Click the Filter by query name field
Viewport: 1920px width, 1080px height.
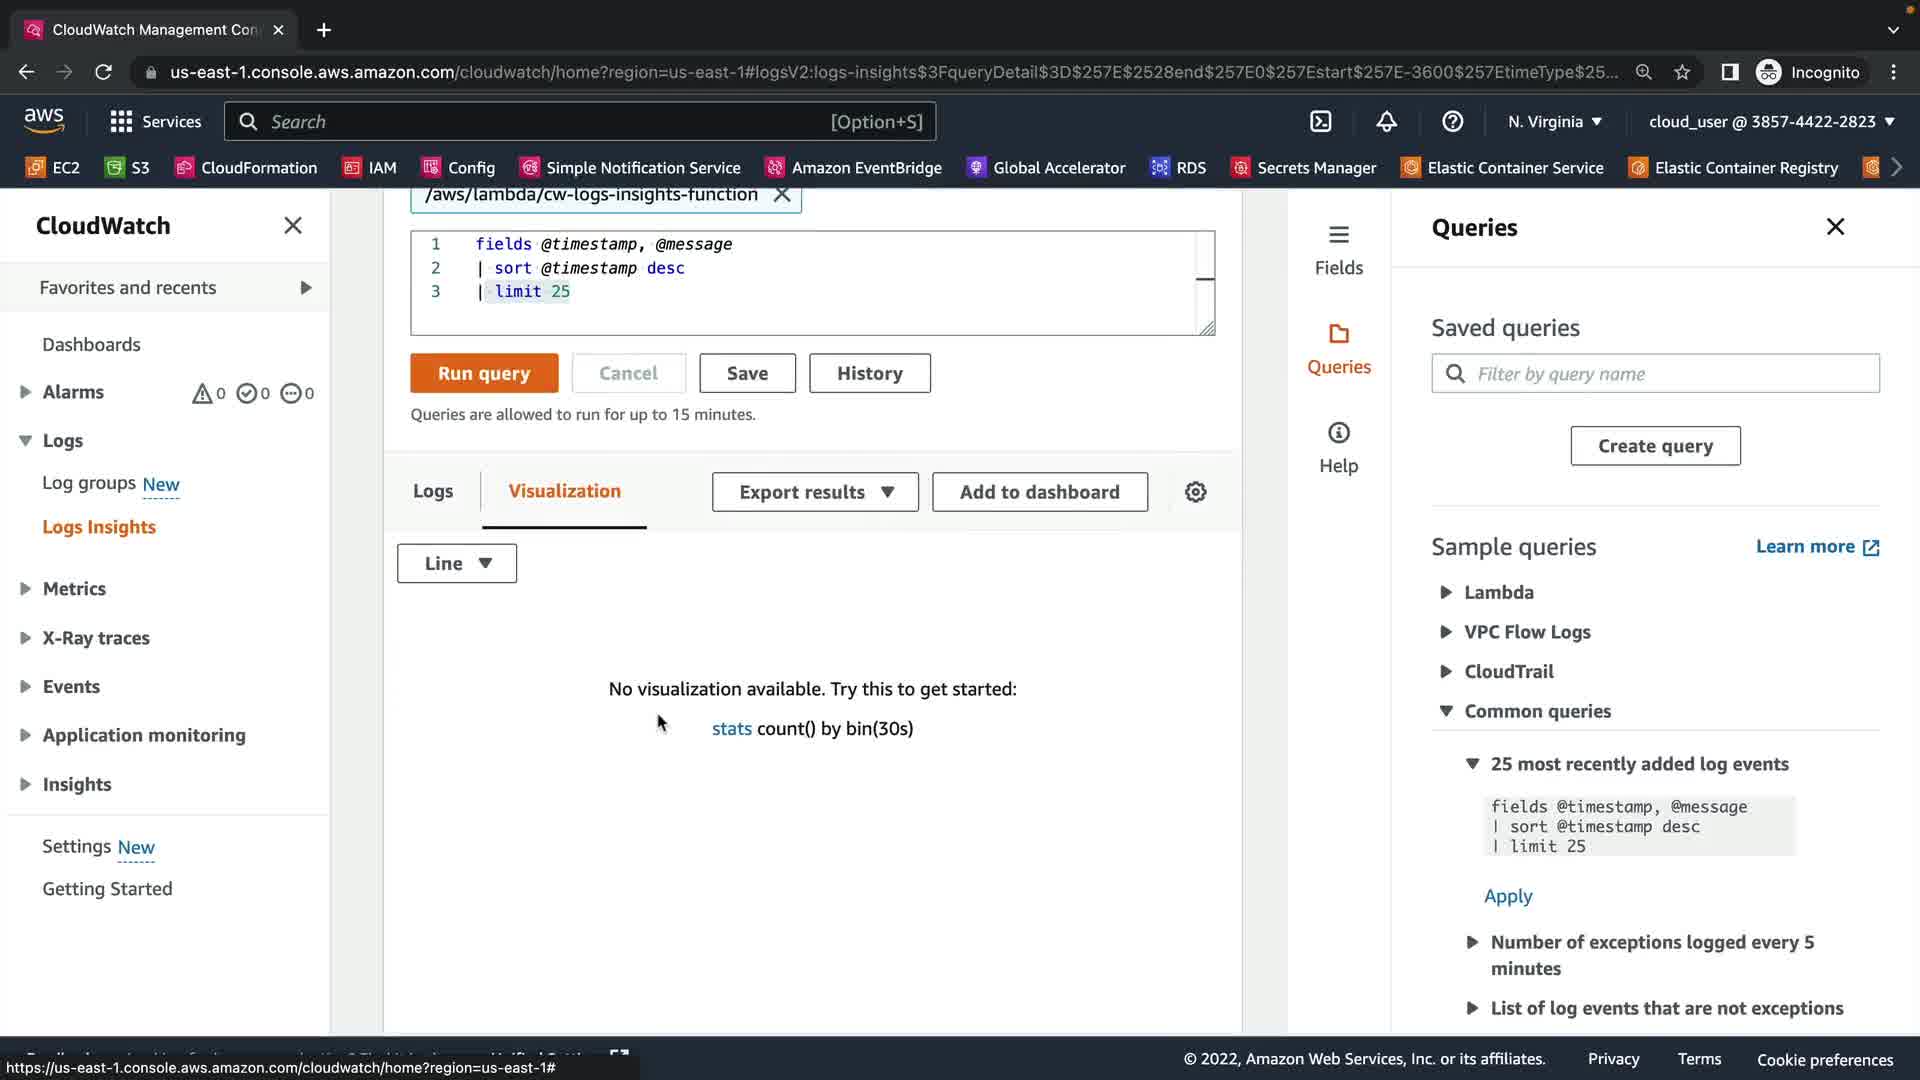(1670, 374)
